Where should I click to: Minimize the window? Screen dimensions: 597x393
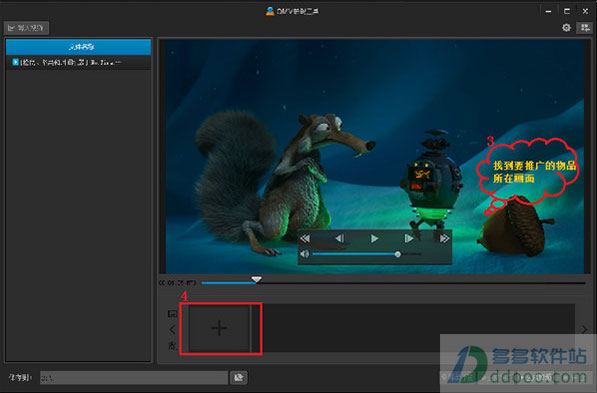click(548, 11)
